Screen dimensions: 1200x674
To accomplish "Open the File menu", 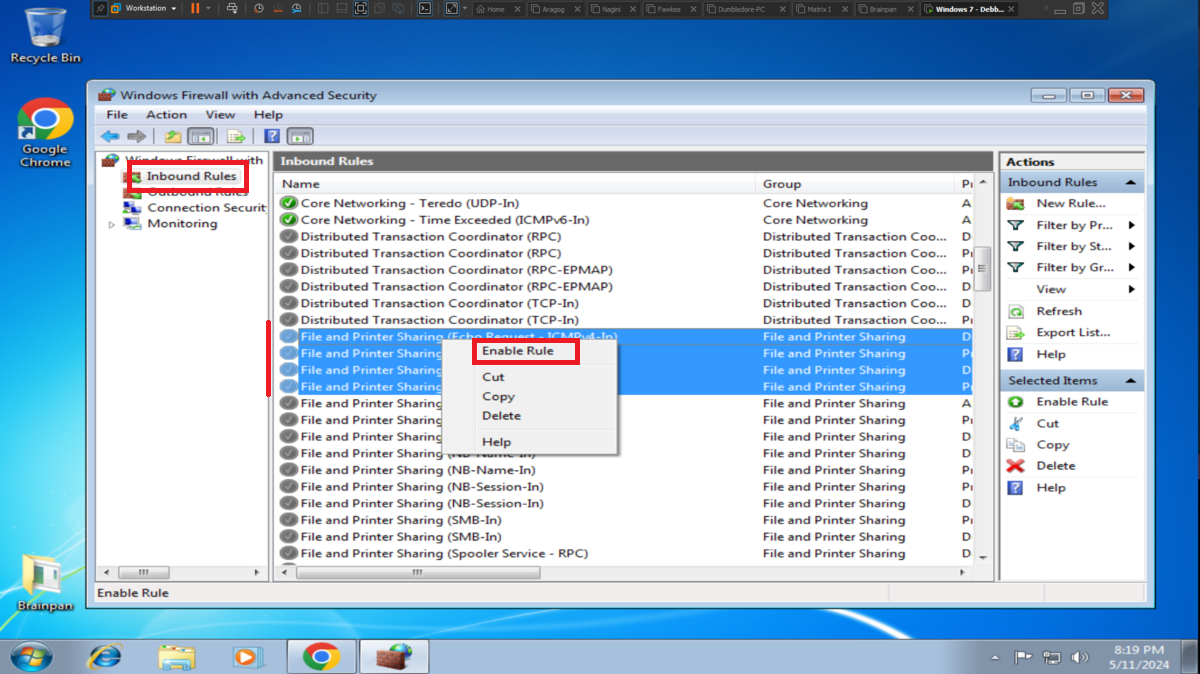I will click(117, 115).
